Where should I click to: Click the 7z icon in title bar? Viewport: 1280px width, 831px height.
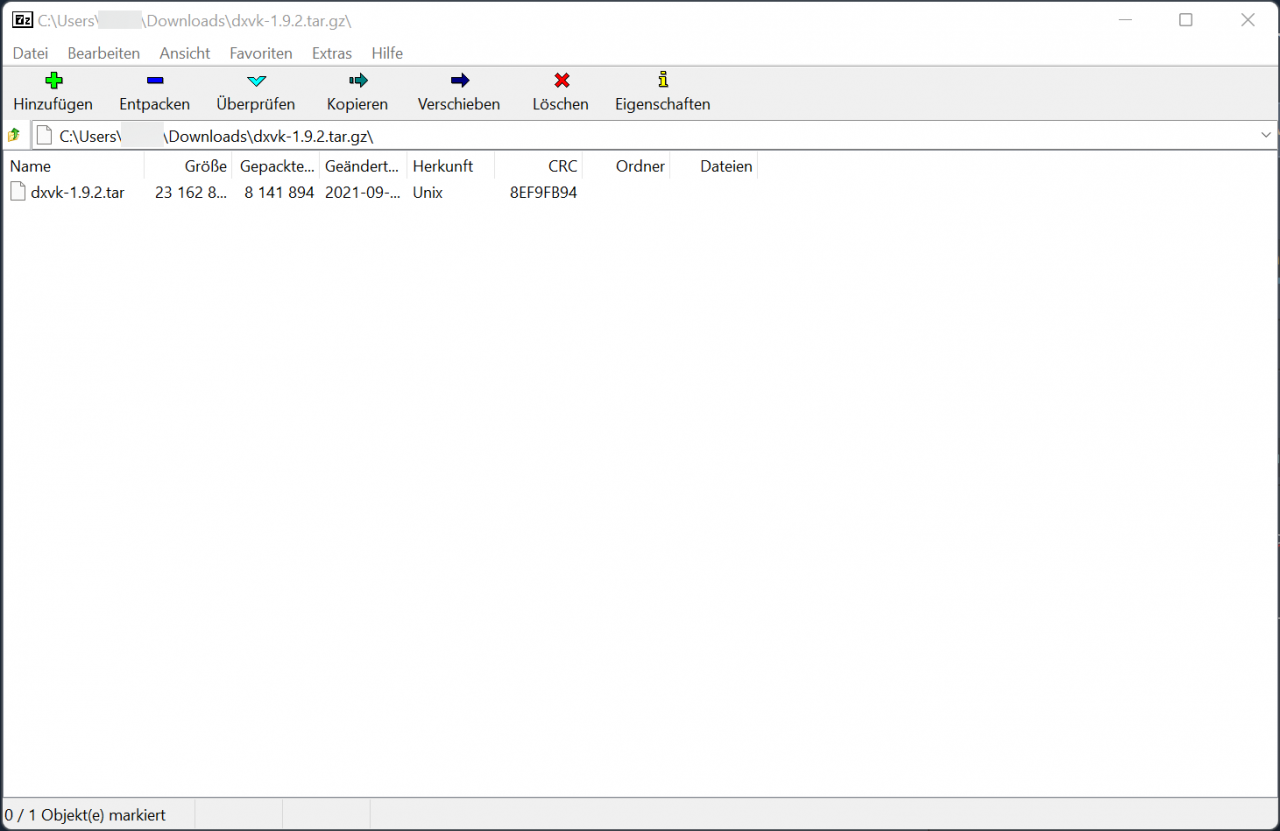click(22, 20)
